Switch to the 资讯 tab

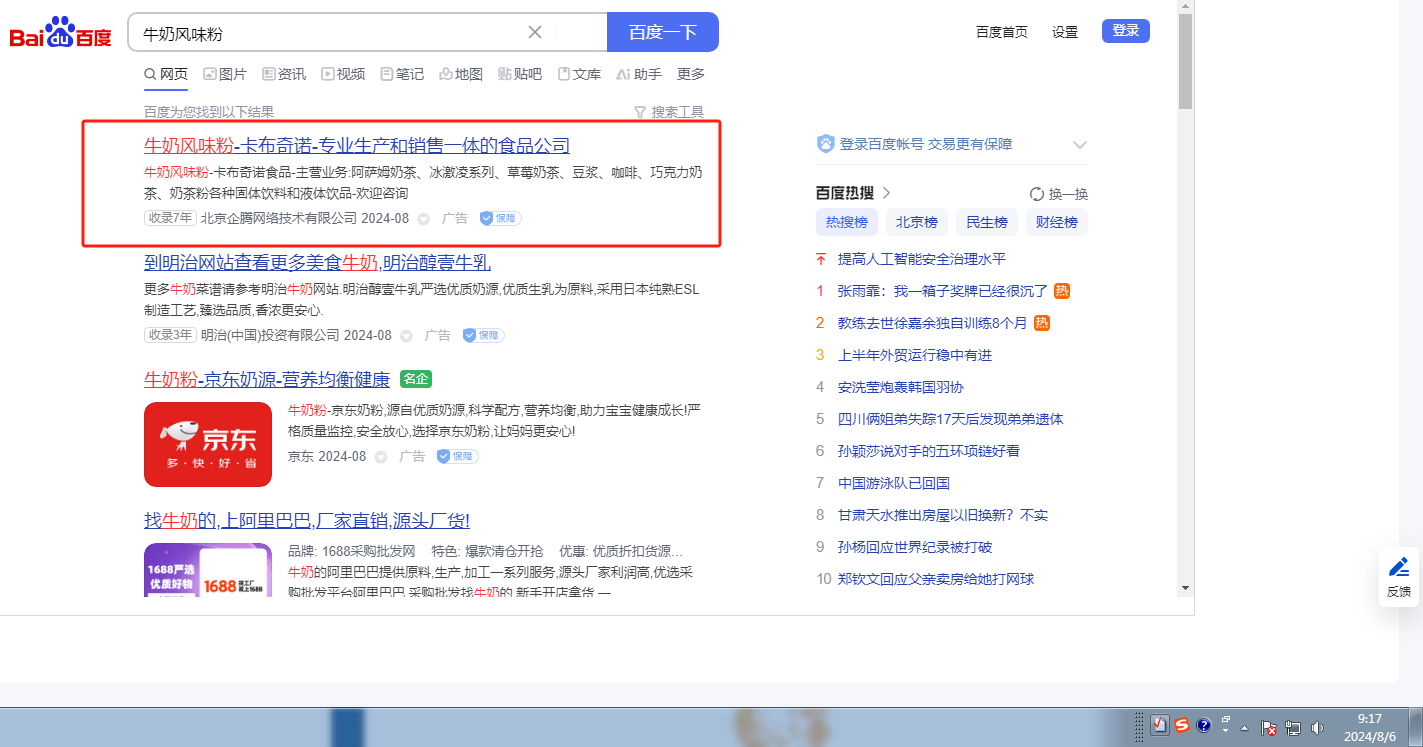(284, 74)
